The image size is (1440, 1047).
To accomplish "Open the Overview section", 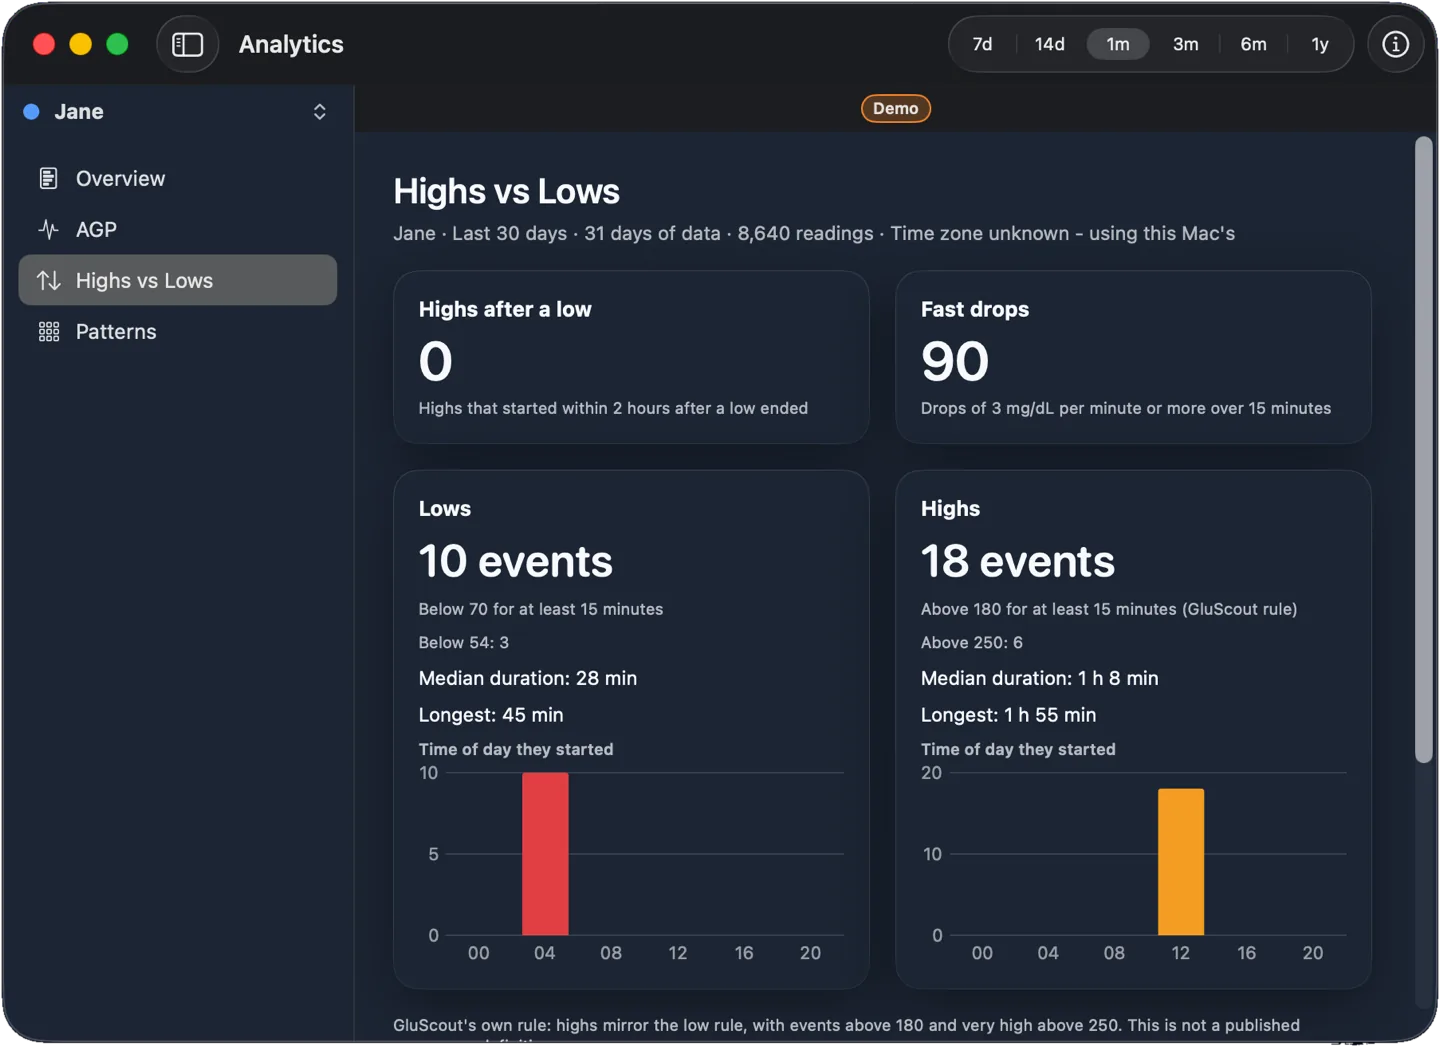I will (178, 178).
